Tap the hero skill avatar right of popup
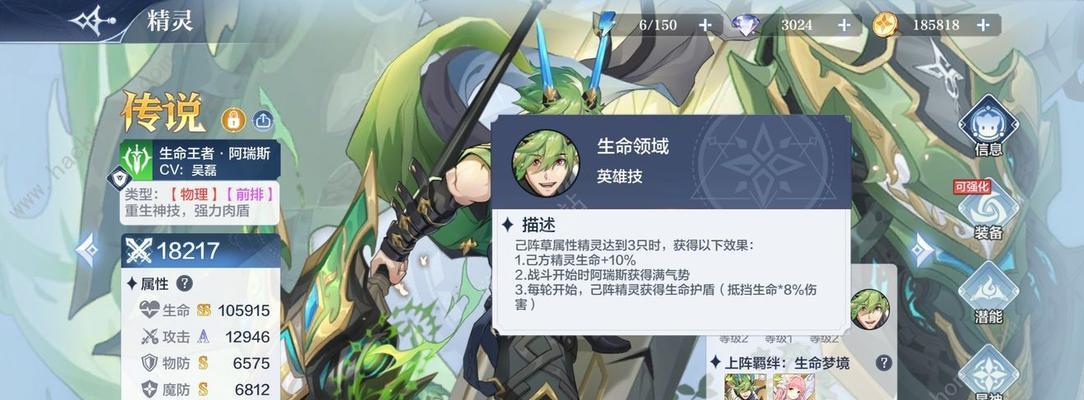 point(870,309)
